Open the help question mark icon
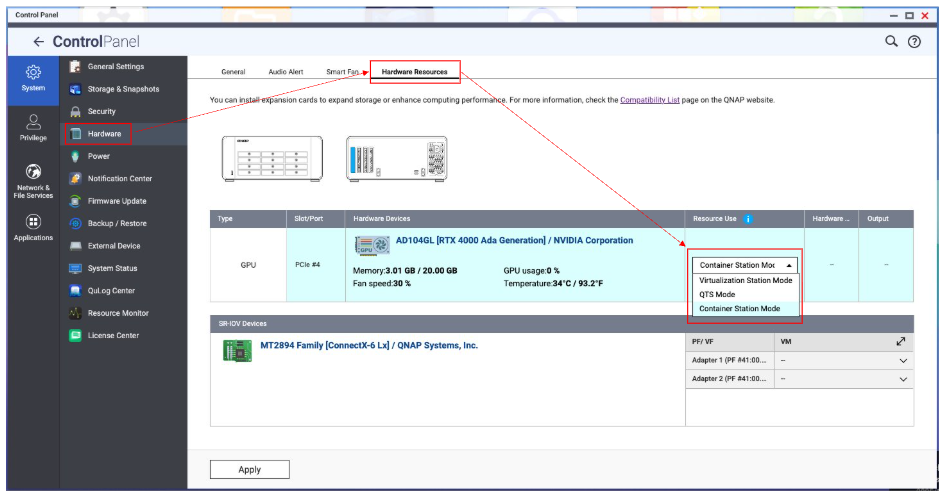The image size is (946, 496). [914, 41]
